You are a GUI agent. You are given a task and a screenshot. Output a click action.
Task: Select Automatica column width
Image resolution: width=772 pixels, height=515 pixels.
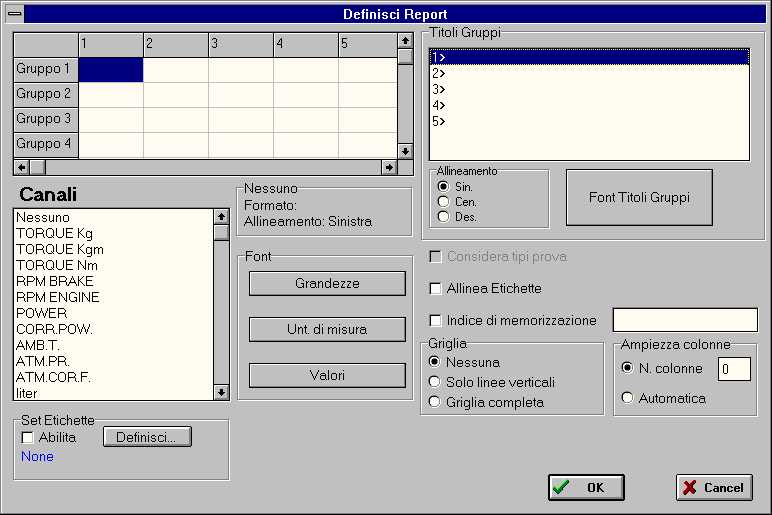click(628, 398)
